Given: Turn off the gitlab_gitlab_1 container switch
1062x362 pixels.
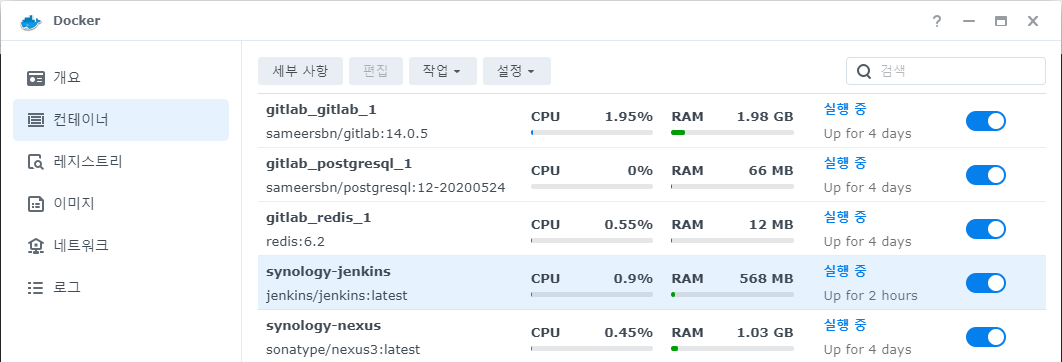Looking at the screenshot, I should tap(985, 121).
